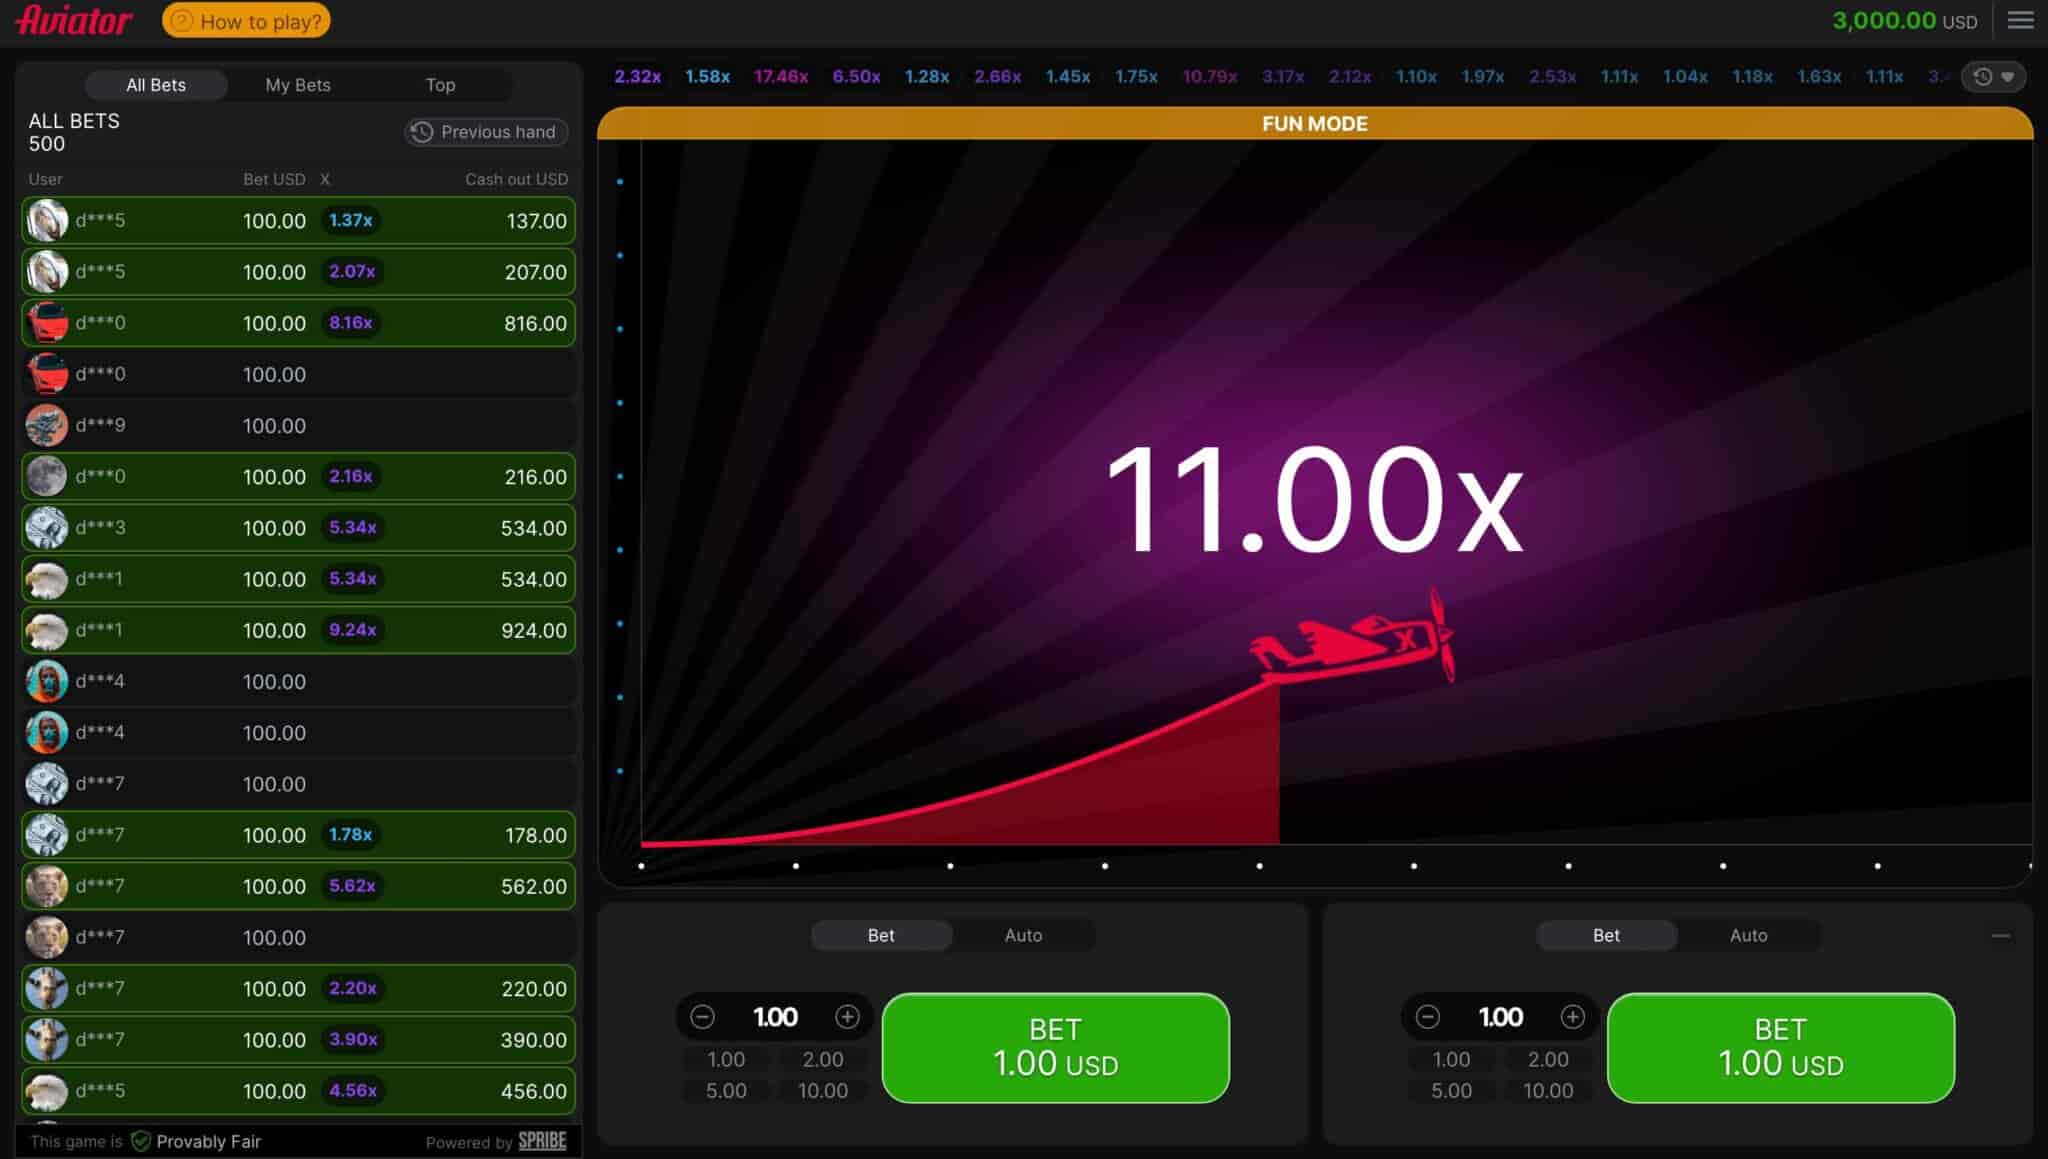2048x1159 pixels.
Task: Click the Aviator logo
Action: 74,21
